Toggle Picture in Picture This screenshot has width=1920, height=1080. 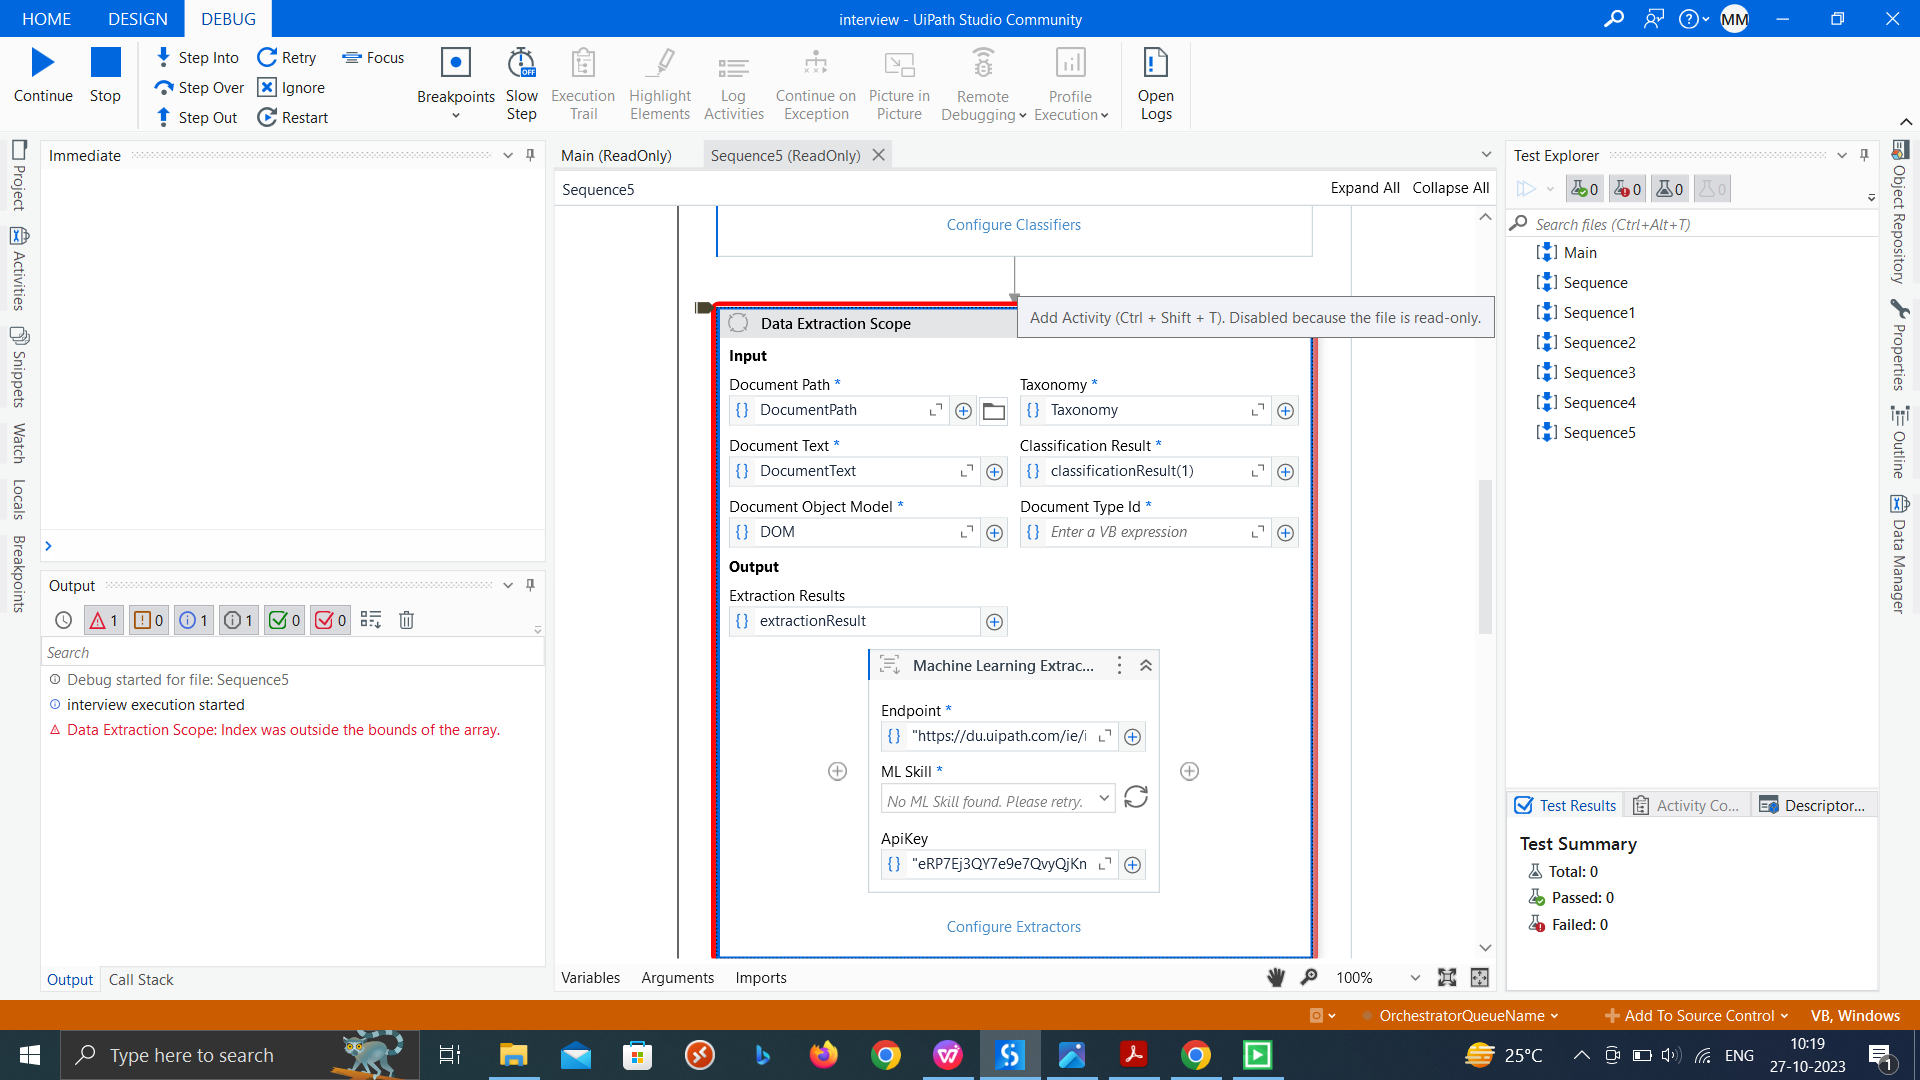(x=899, y=84)
